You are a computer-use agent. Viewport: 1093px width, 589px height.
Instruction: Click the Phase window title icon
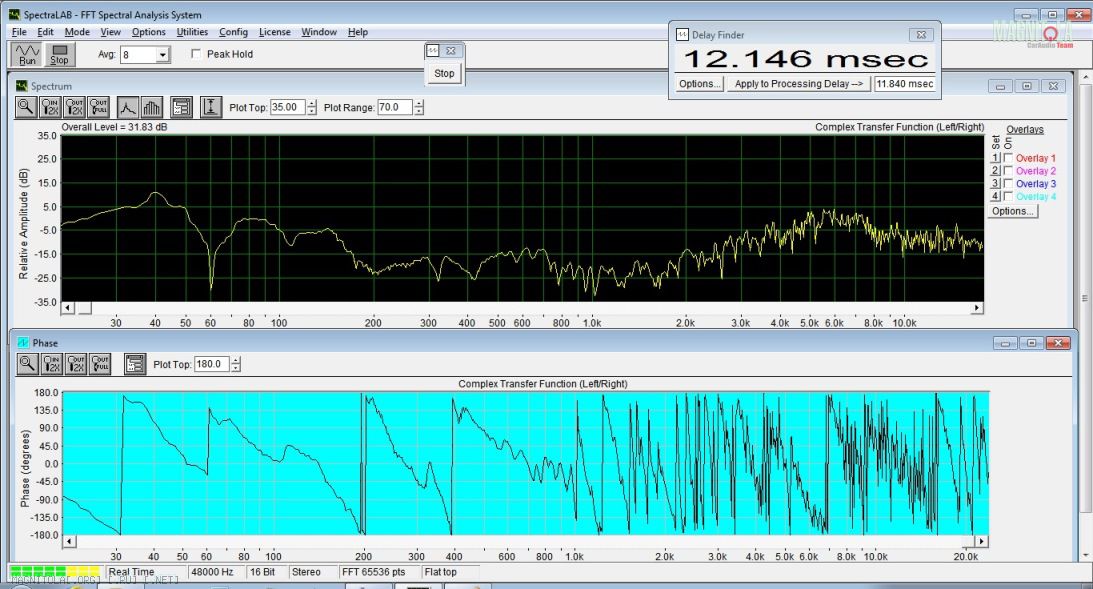(23, 342)
